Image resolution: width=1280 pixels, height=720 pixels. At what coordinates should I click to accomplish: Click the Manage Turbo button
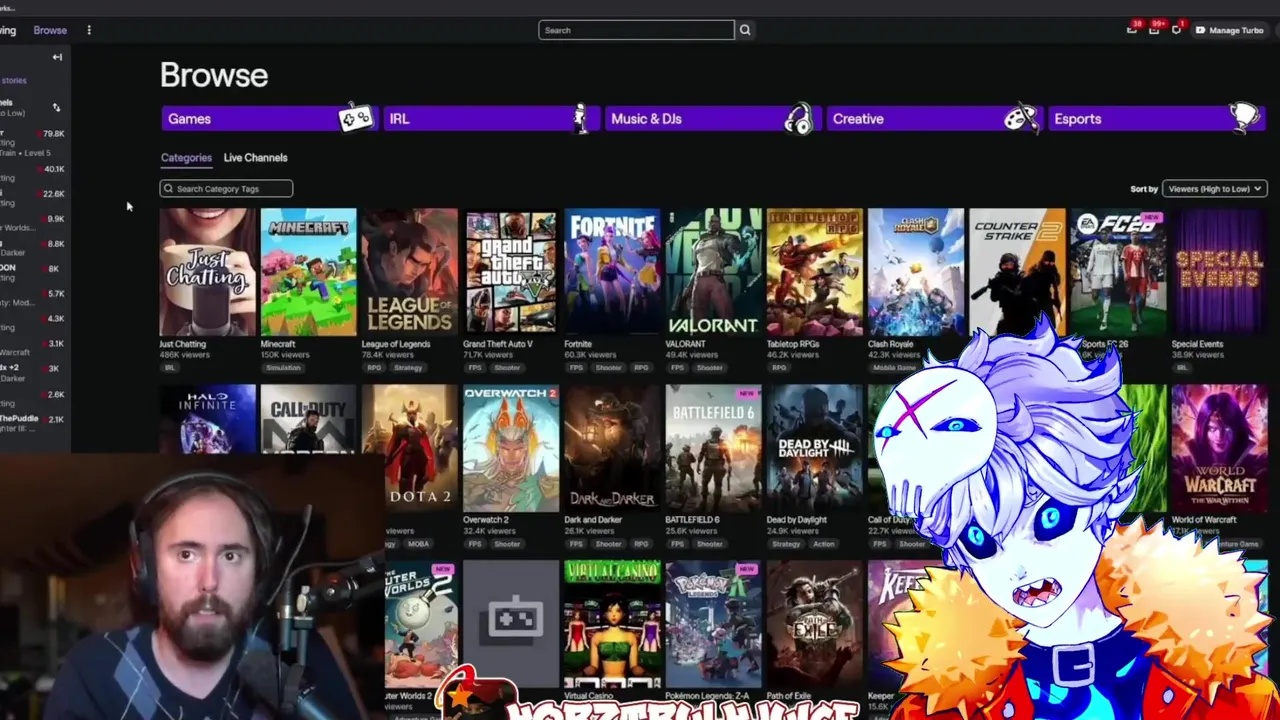click(x=1230, y=30)
